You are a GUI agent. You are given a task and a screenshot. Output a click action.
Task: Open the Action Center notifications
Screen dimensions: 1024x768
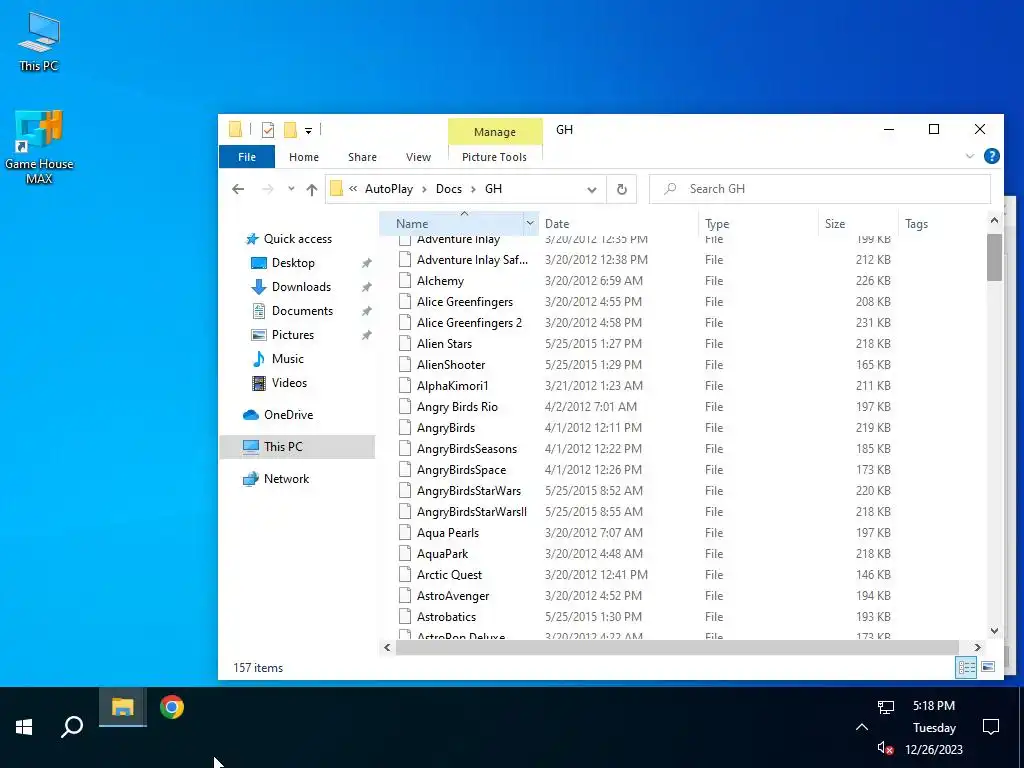pos(991,727)
